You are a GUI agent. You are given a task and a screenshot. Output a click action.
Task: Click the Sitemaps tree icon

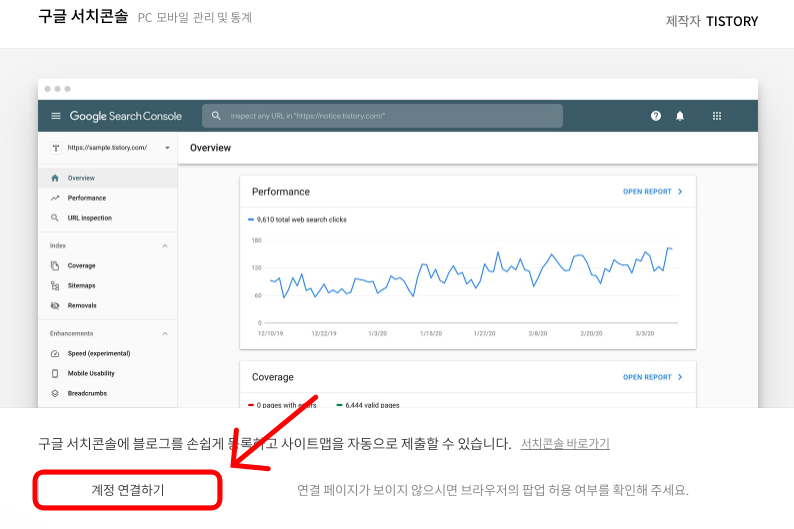point(55,286)
